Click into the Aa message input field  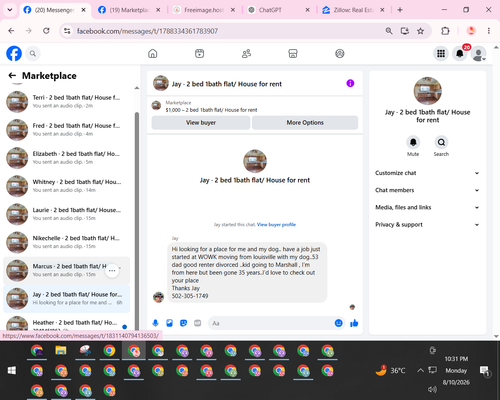click(x=277, y=323)
